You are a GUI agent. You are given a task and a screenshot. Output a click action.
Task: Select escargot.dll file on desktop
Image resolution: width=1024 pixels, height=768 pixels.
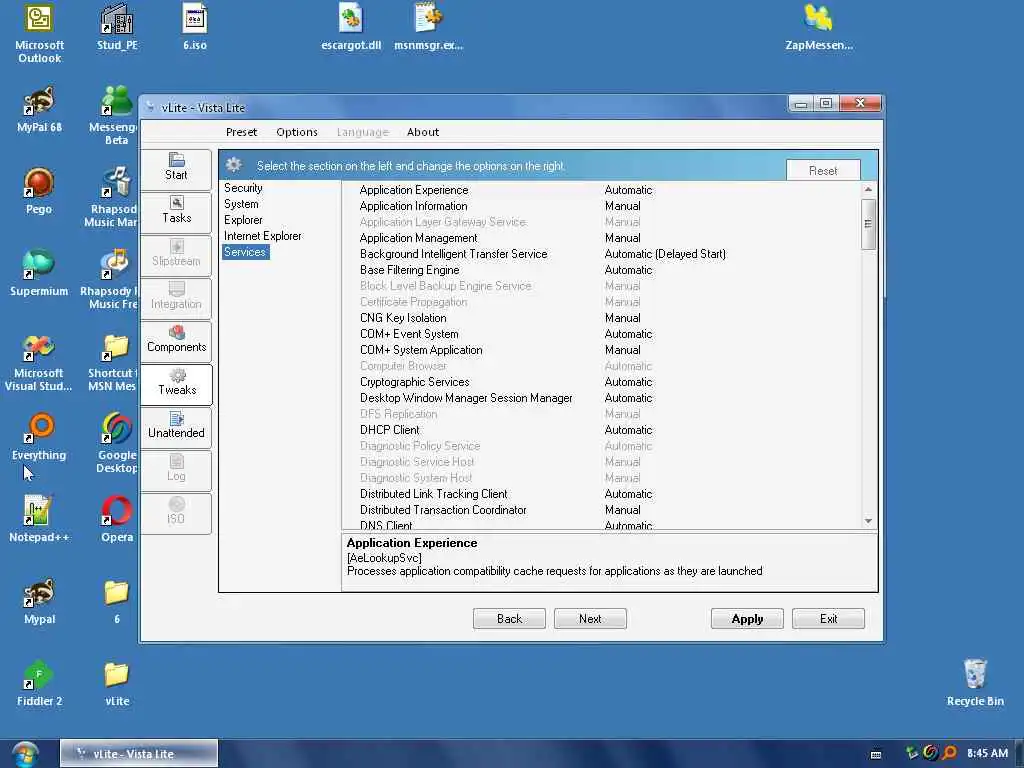pos(351,27)
